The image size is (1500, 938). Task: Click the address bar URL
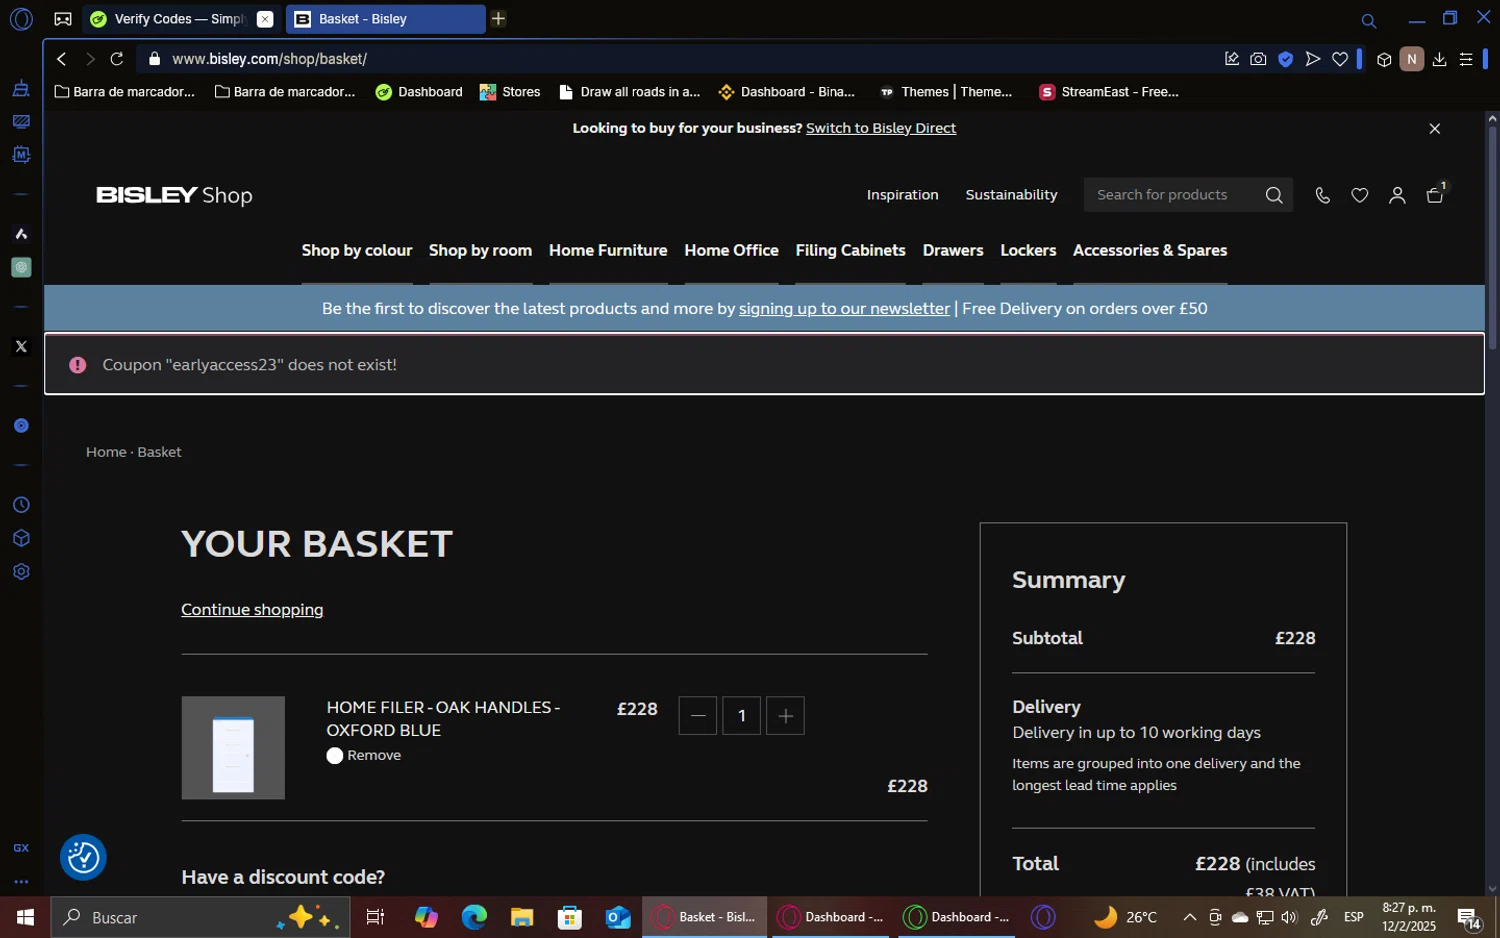[269, 59]
